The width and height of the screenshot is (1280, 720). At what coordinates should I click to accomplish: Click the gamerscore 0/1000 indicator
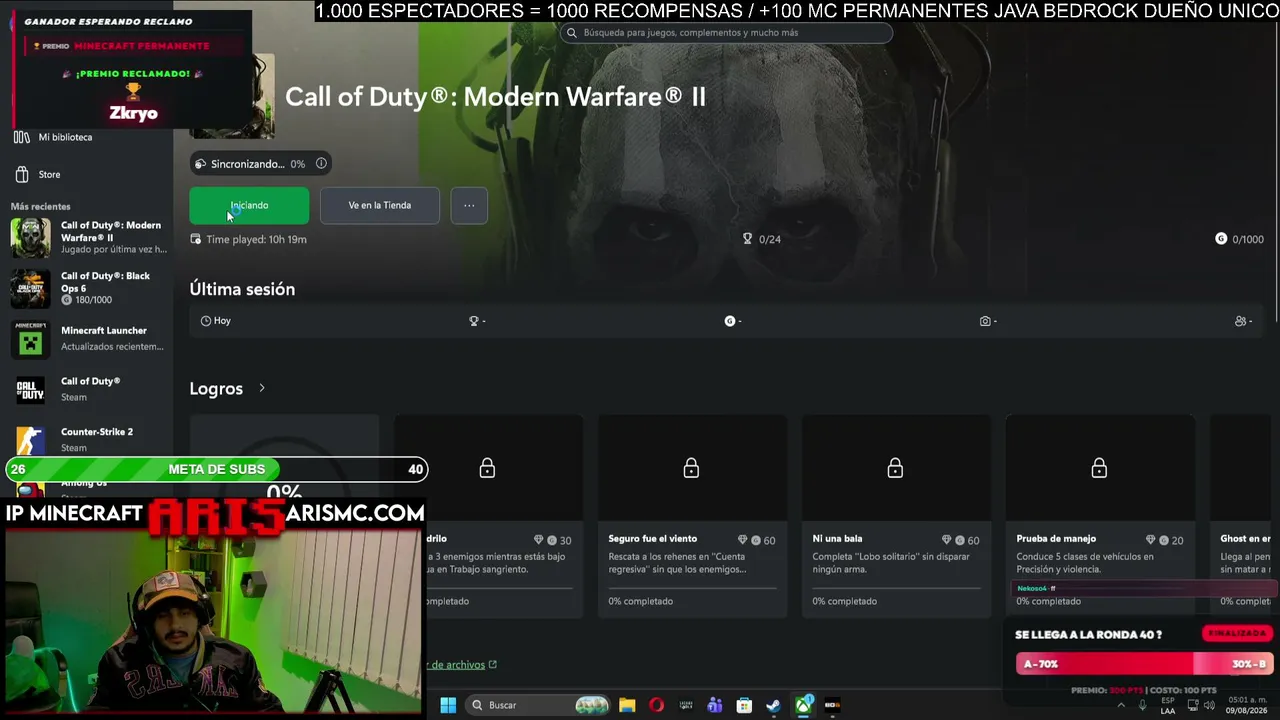[x=1239, y=239]
